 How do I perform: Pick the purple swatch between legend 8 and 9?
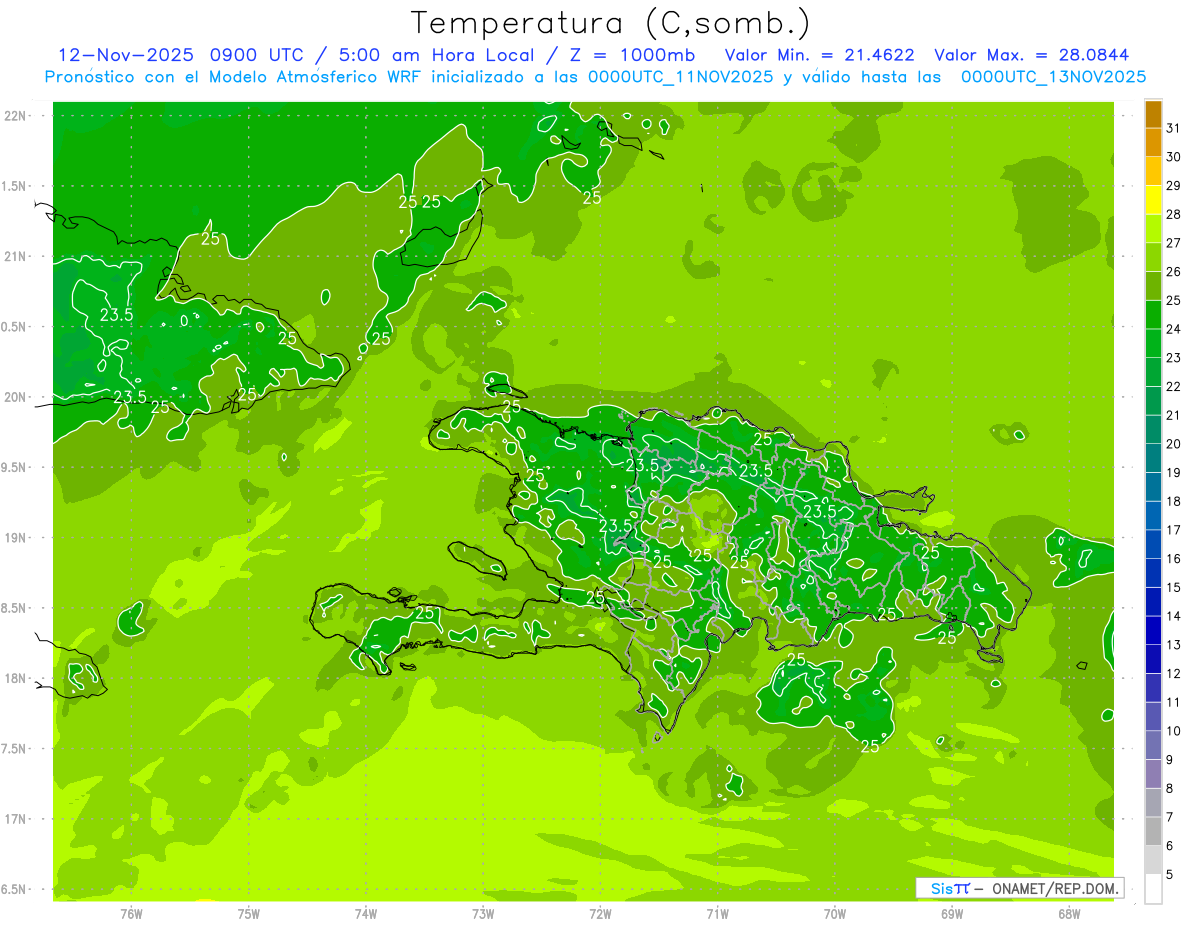click(x=1153, y=774)
